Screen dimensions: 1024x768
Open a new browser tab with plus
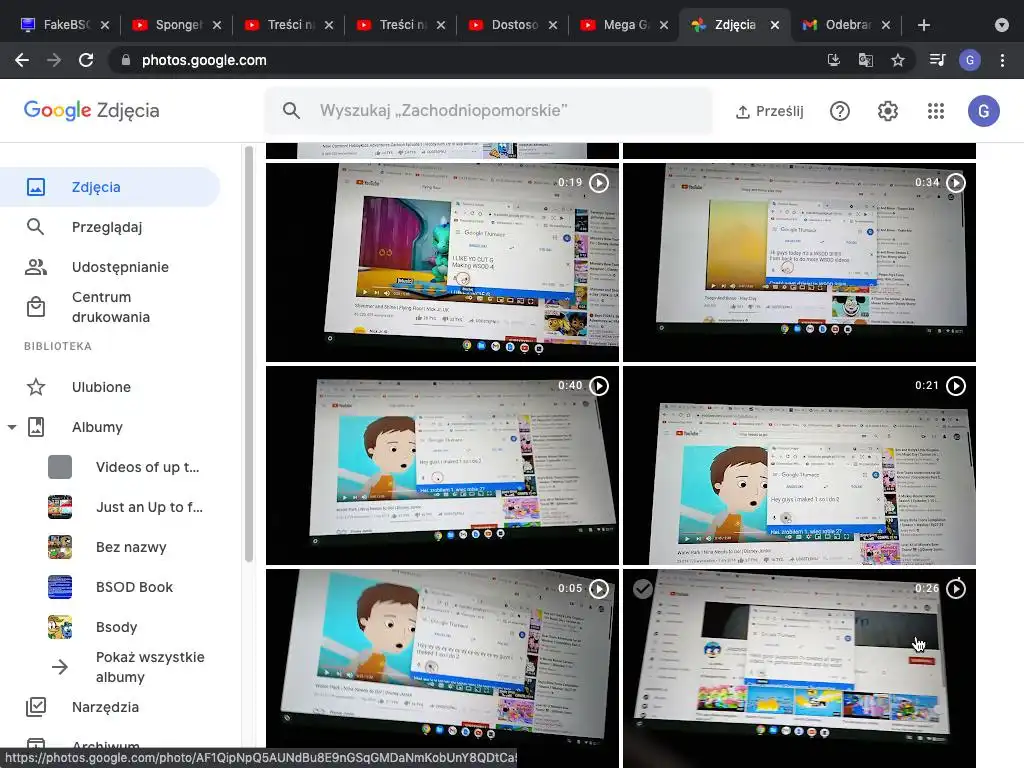point(923,25)
